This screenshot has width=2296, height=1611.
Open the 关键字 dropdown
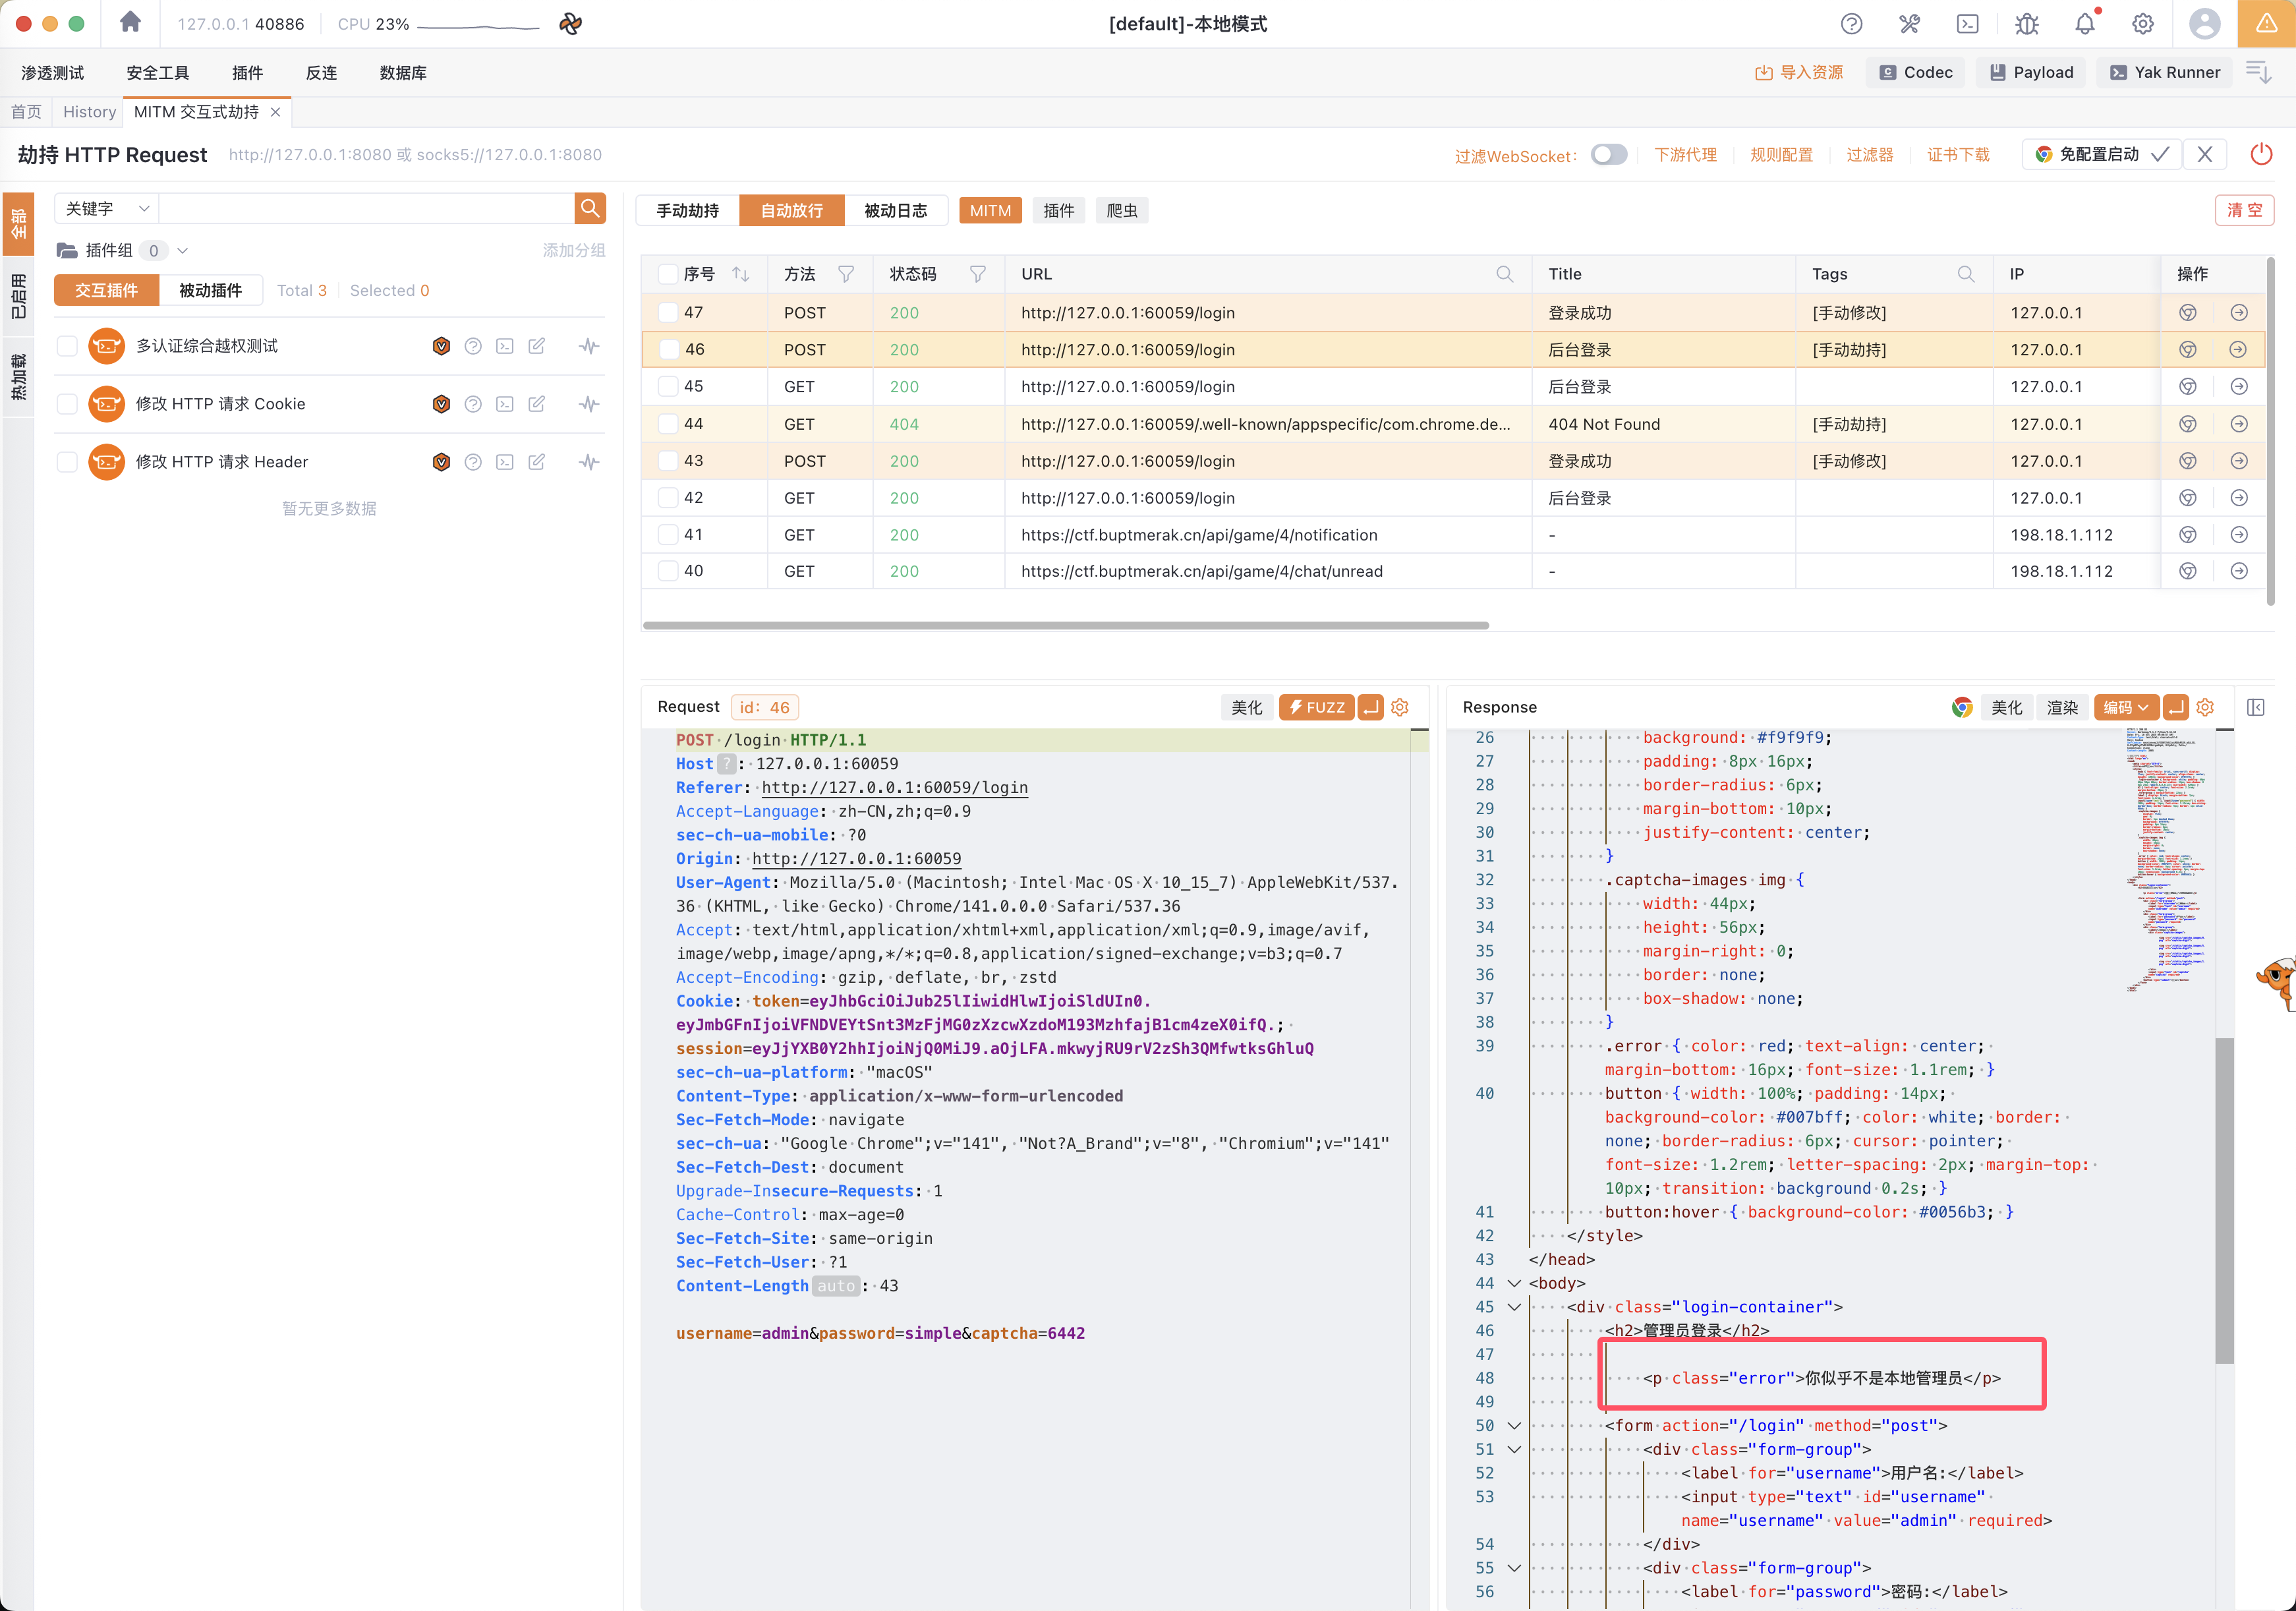pyautogui.click(x=106, y=209)
